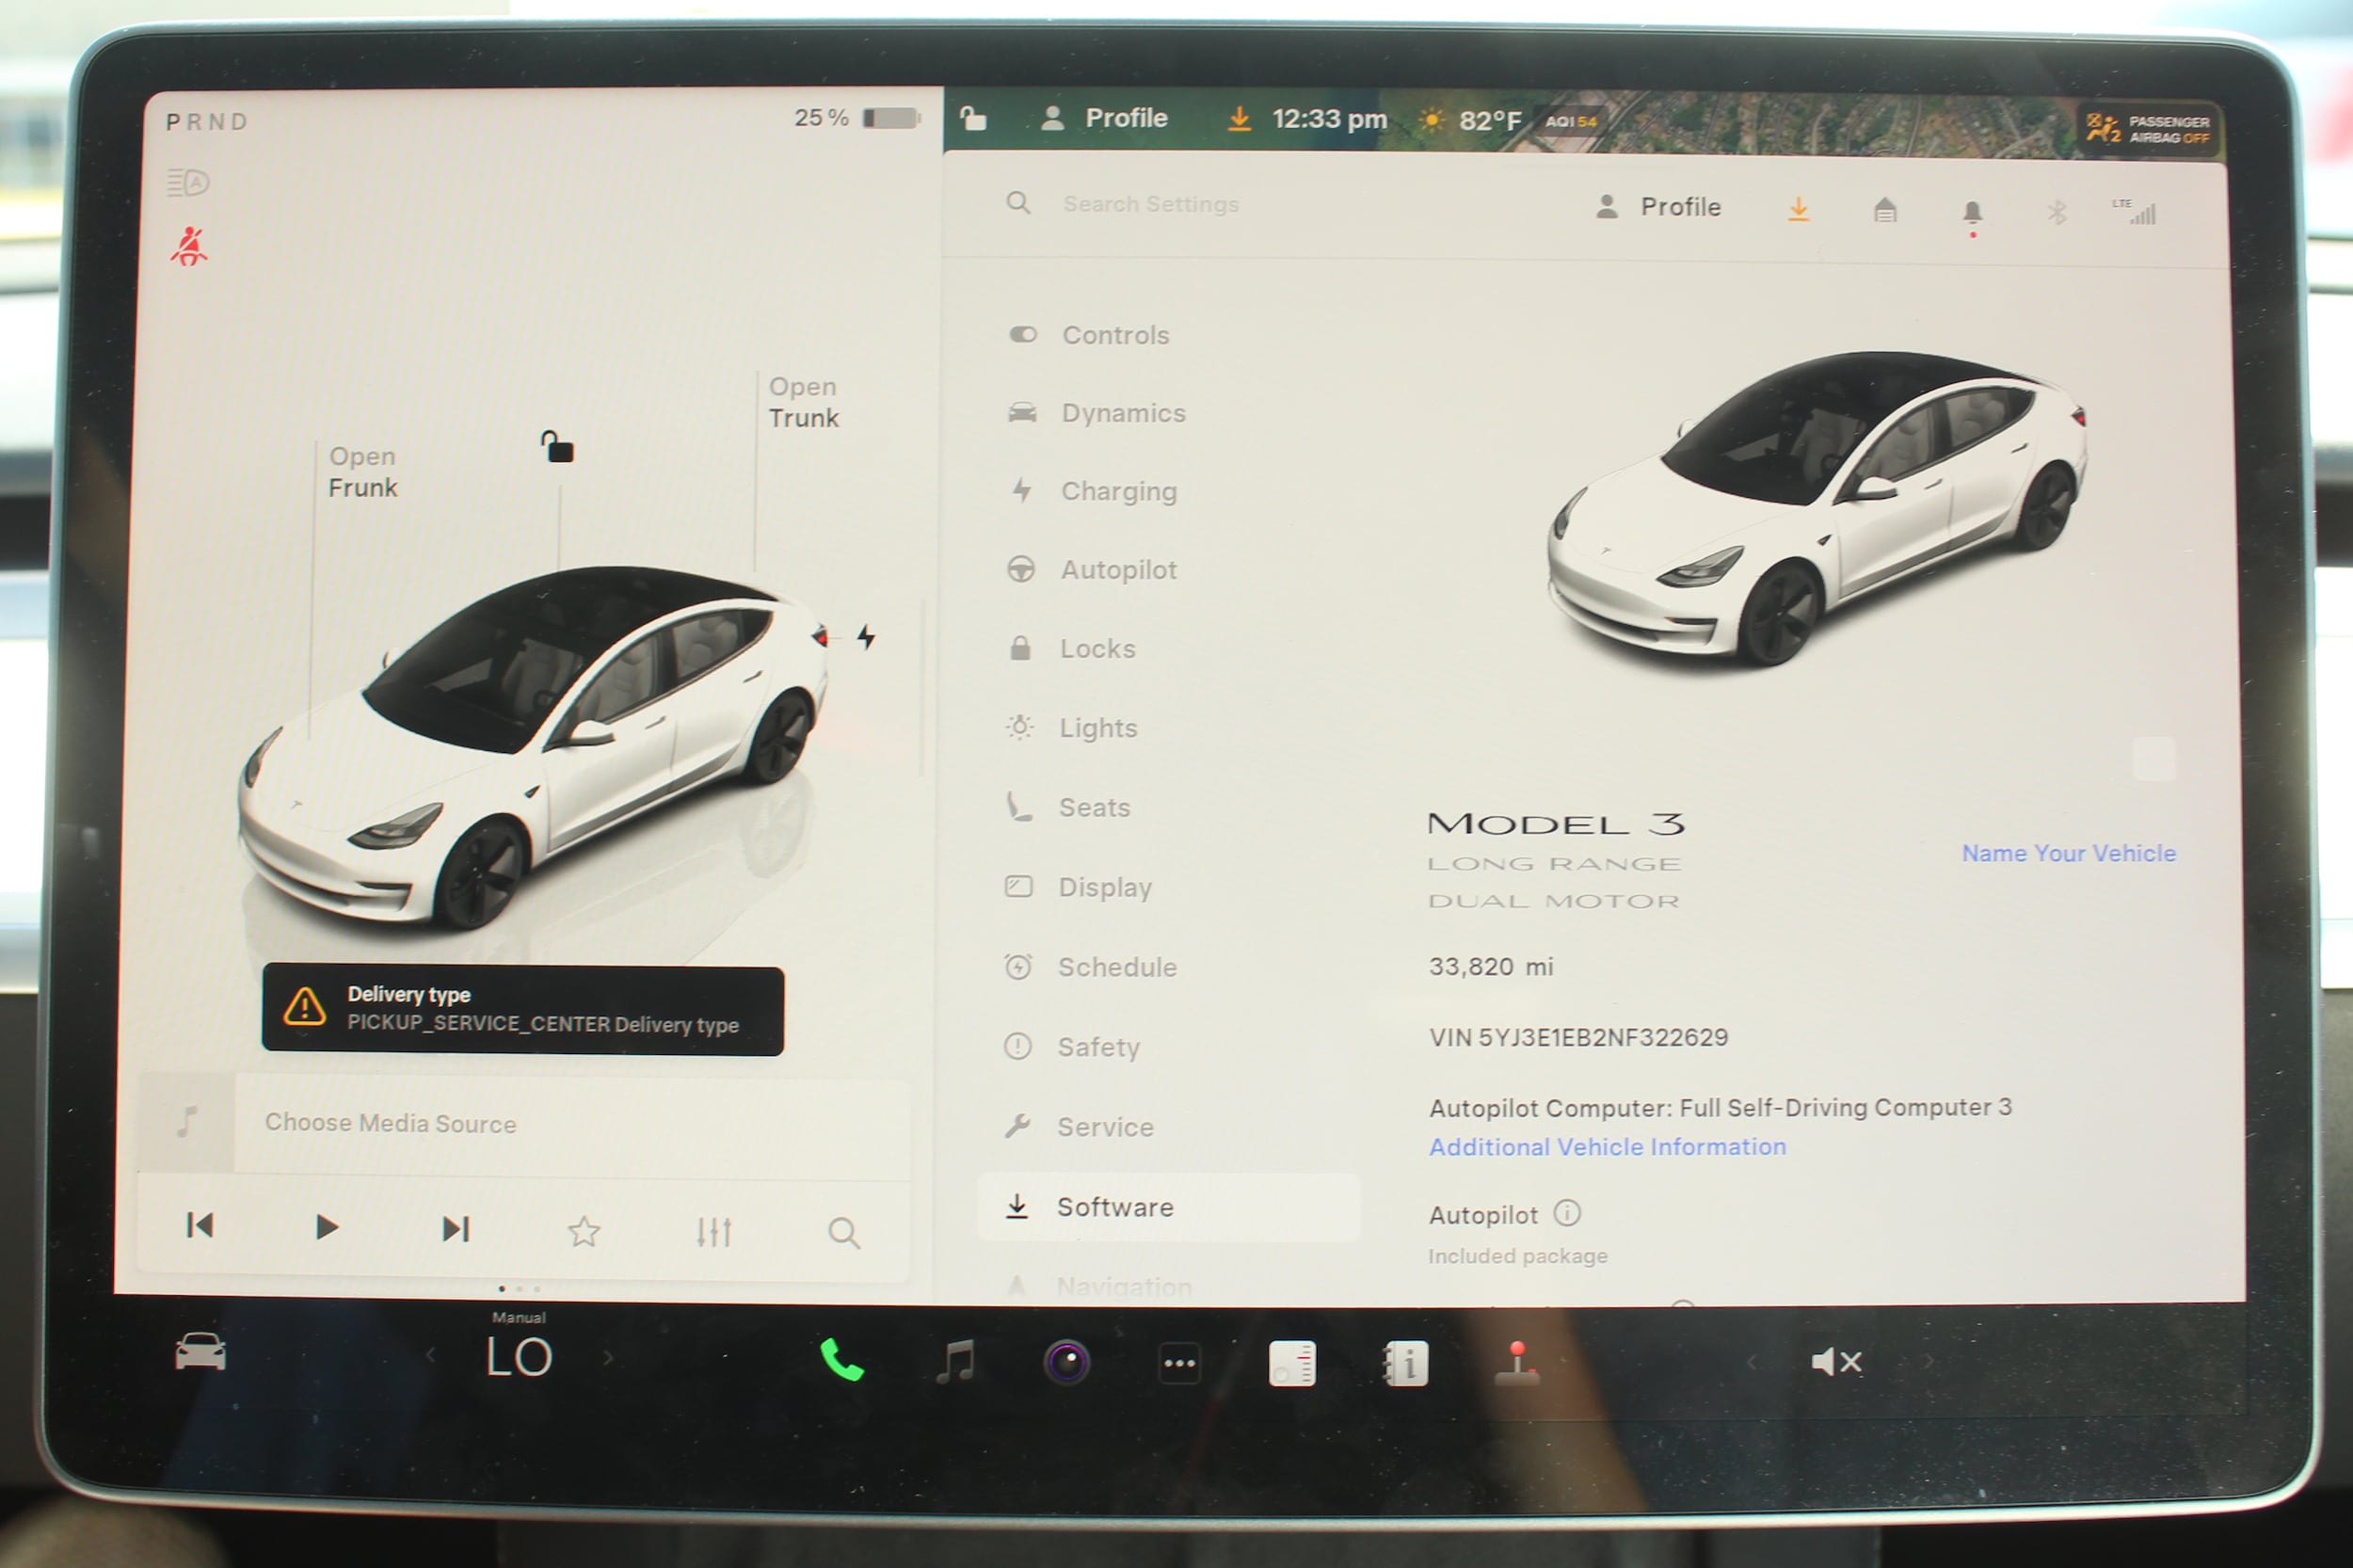Open car controls icon in bottom bar
The width and height of the screenshot is (2353, 1568).
click(x=200, y=1352)
